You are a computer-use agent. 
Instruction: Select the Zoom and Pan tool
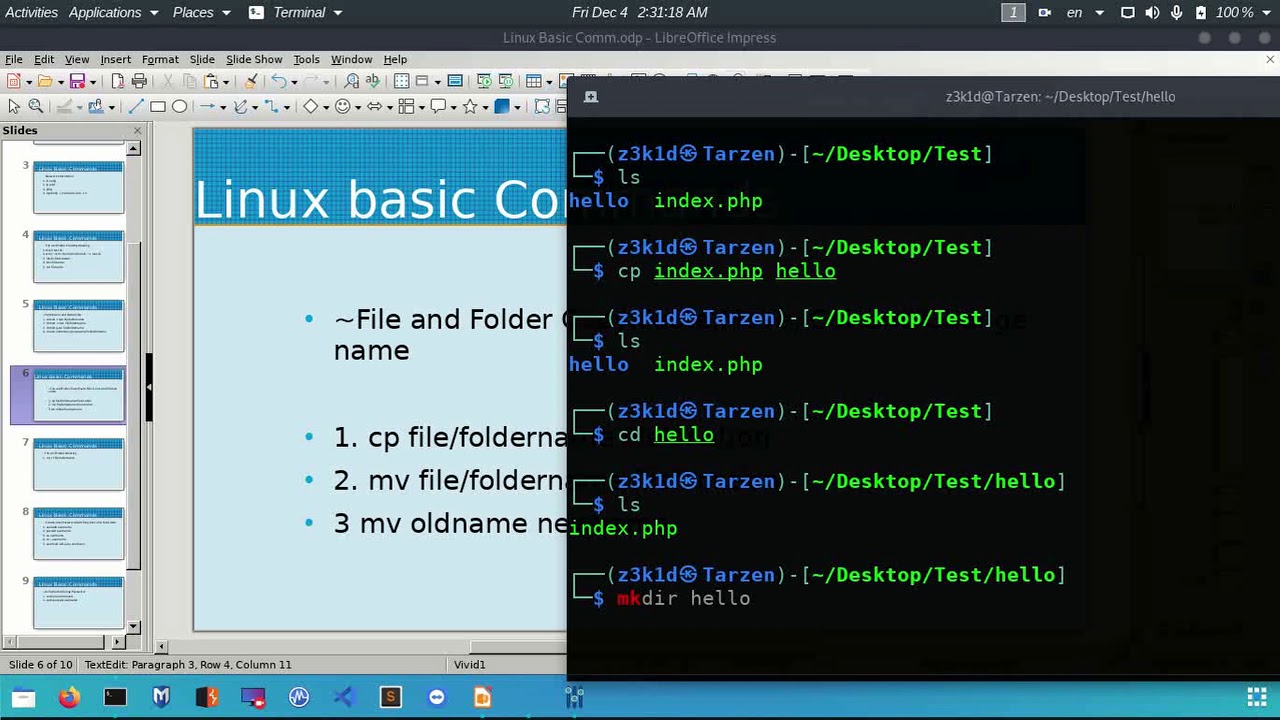coord(35,106)
